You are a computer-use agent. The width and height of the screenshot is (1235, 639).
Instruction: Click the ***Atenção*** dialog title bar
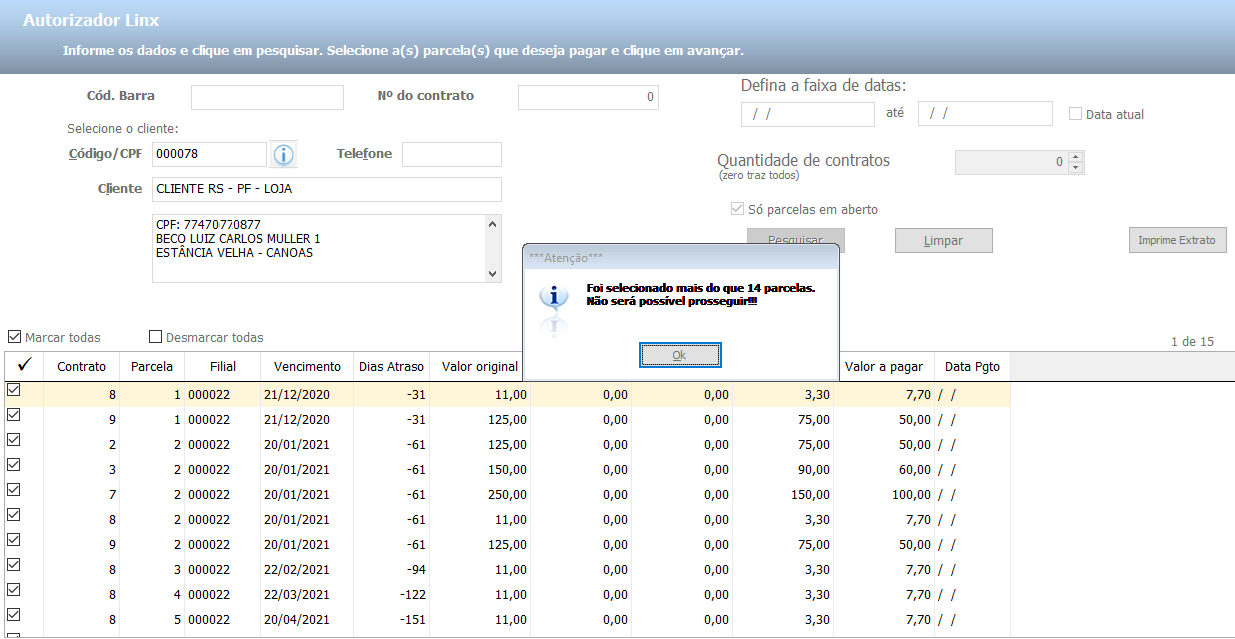[681, 257]
